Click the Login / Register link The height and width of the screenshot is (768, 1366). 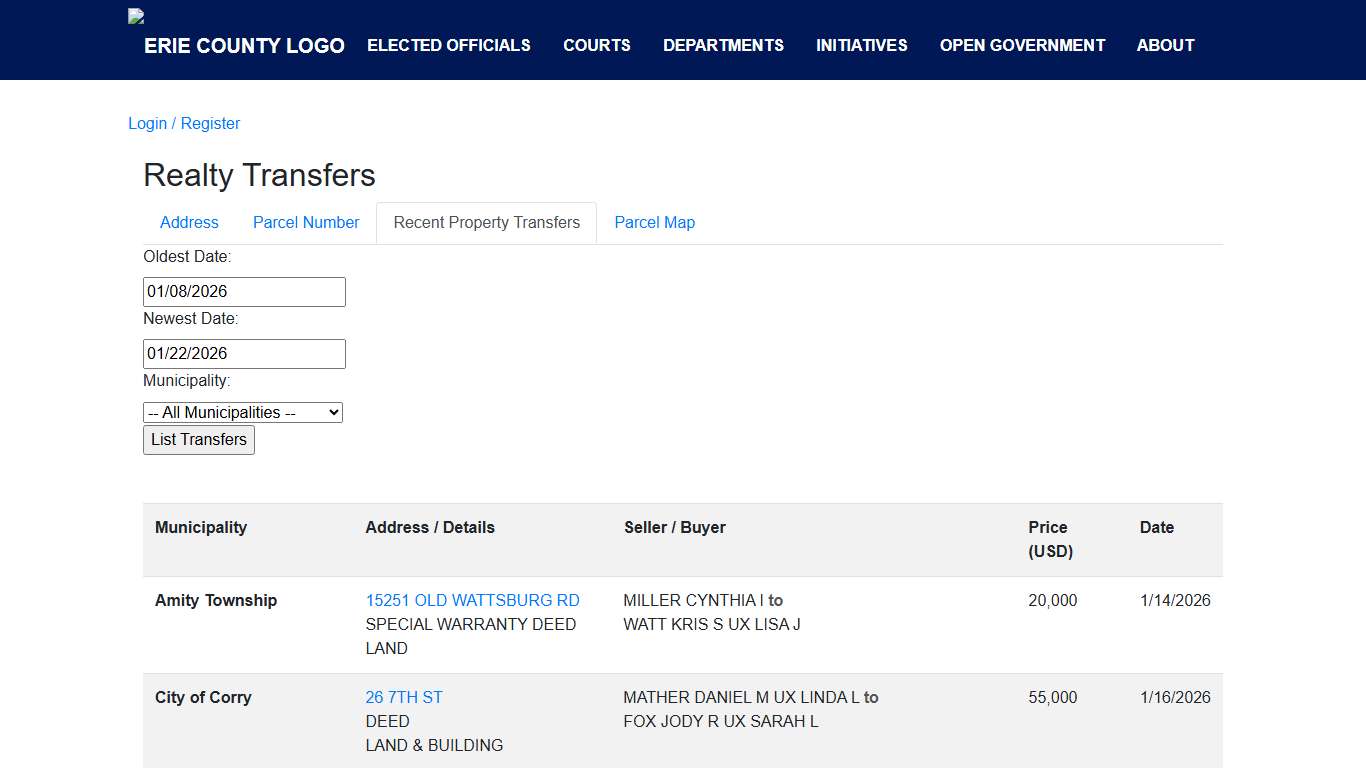point(184,123)
